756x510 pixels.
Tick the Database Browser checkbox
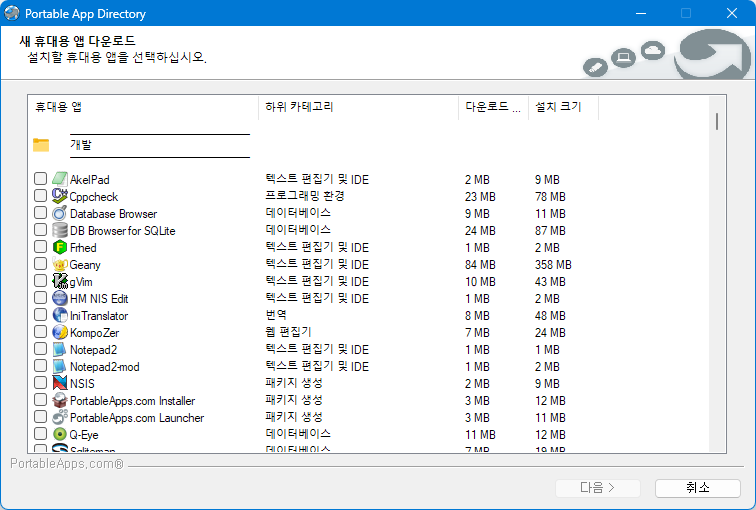[40, 213]
